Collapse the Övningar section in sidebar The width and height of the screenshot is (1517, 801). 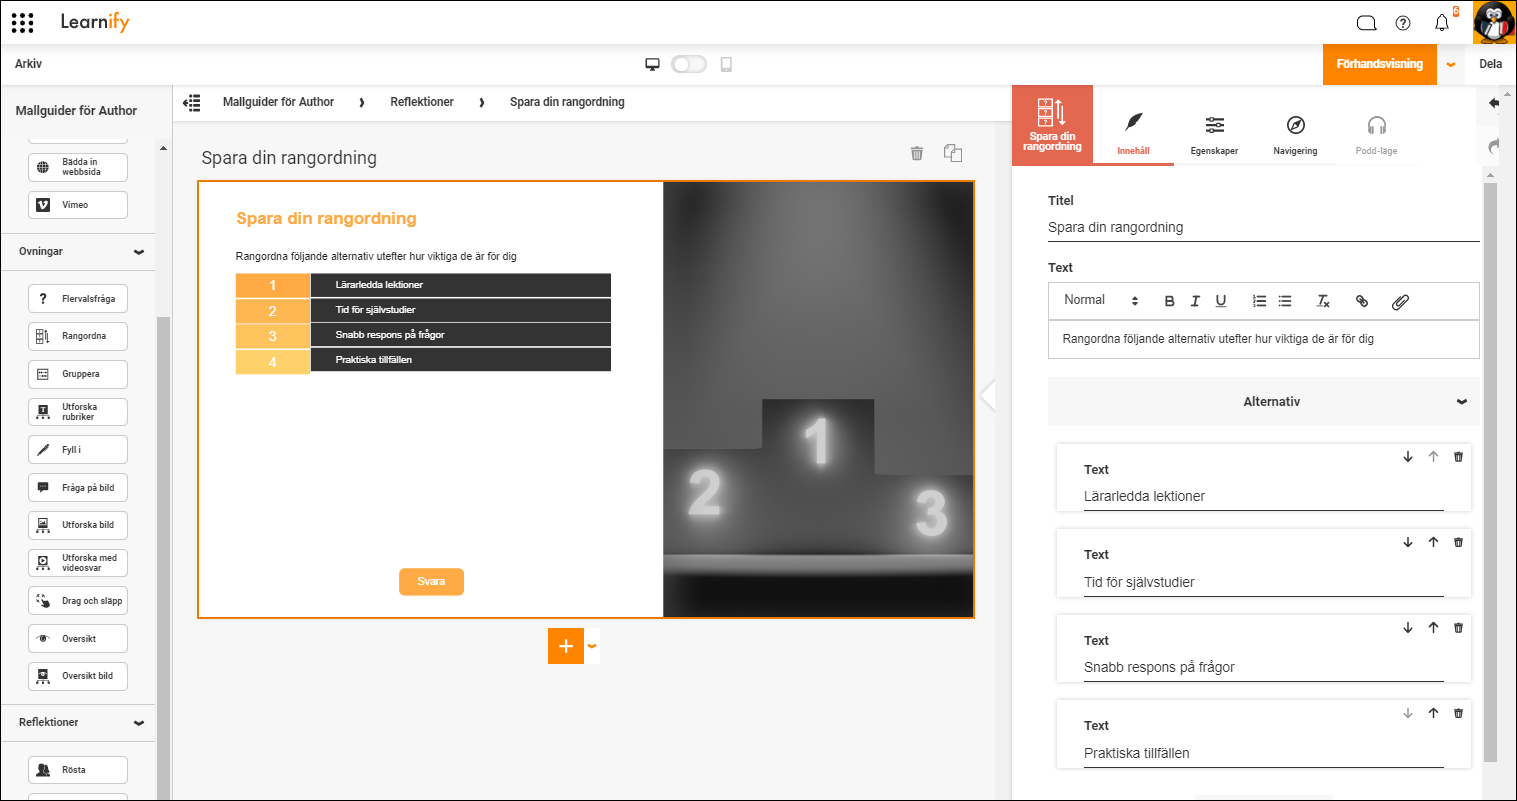(x=139, y=252)
